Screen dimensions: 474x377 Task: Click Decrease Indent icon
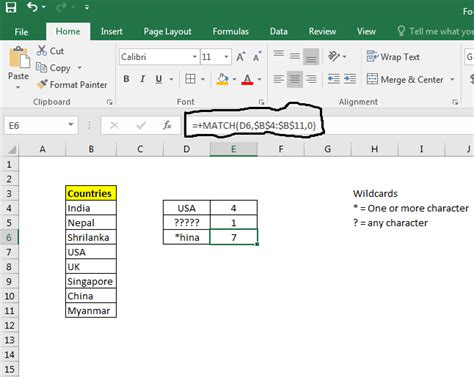tap(334, 79)
